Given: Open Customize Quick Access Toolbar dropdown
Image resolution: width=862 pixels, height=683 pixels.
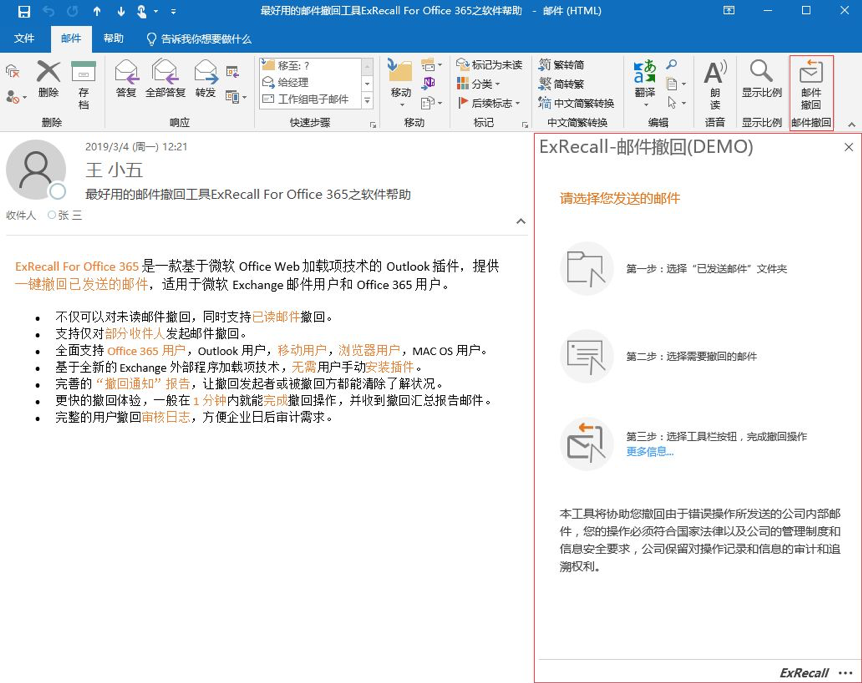Looking at the screenshot, I should [x=174, y=11].
